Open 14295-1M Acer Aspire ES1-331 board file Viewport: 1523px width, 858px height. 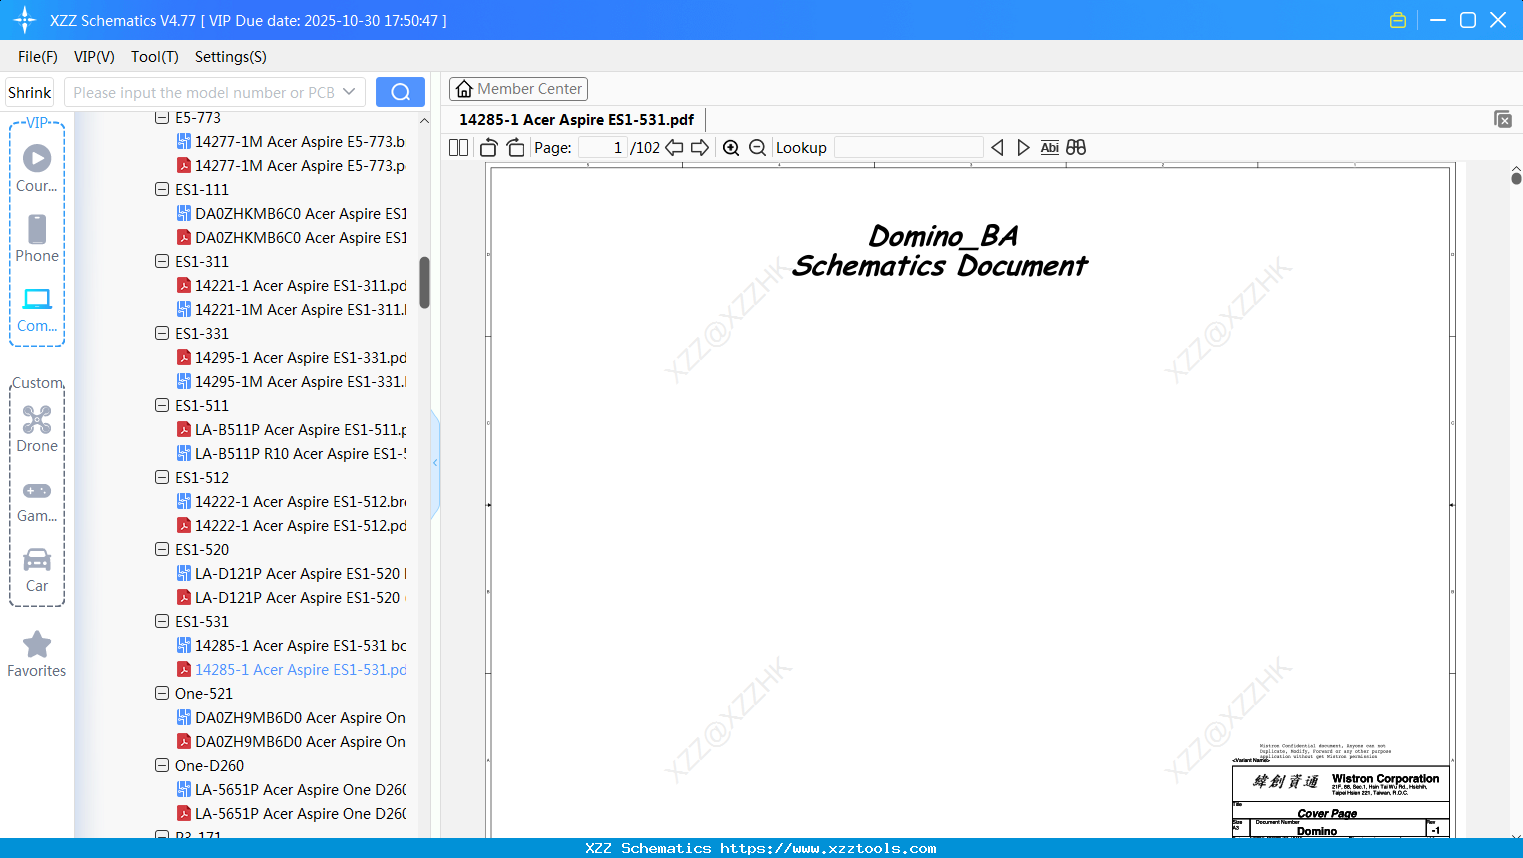[x=291, y=381]
